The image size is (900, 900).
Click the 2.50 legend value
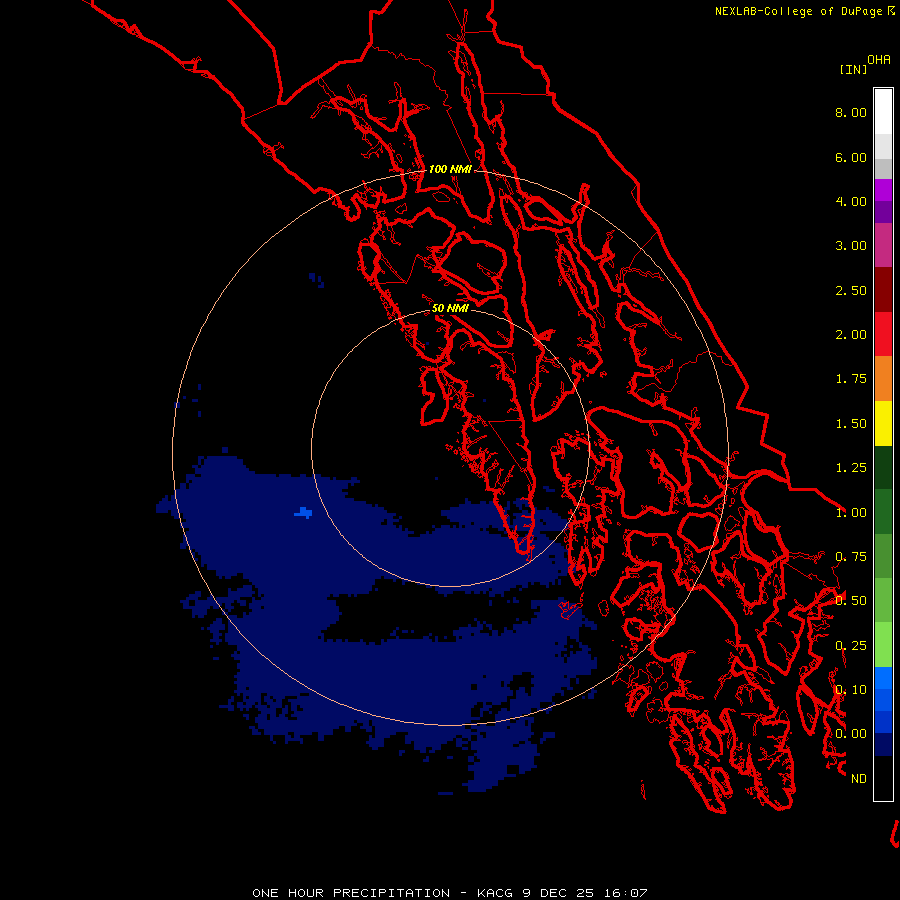pyautogui.click(x=851, y=290)
